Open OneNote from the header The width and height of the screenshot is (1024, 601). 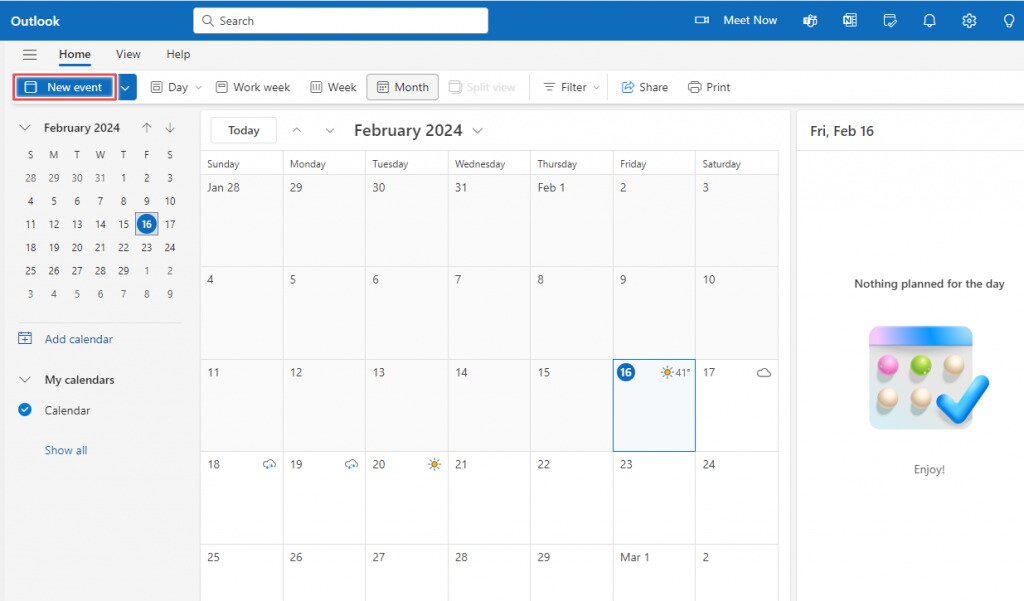[x=849, y=20]
